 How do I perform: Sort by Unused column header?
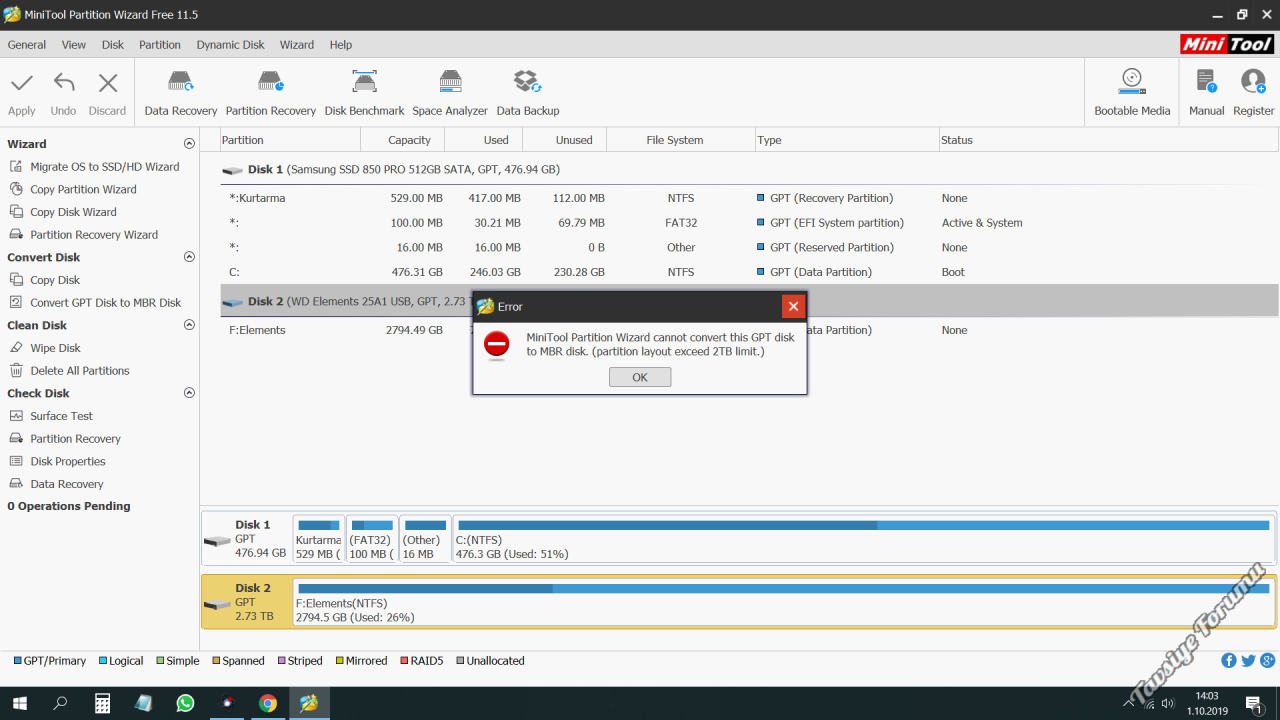tap(565, 140)
